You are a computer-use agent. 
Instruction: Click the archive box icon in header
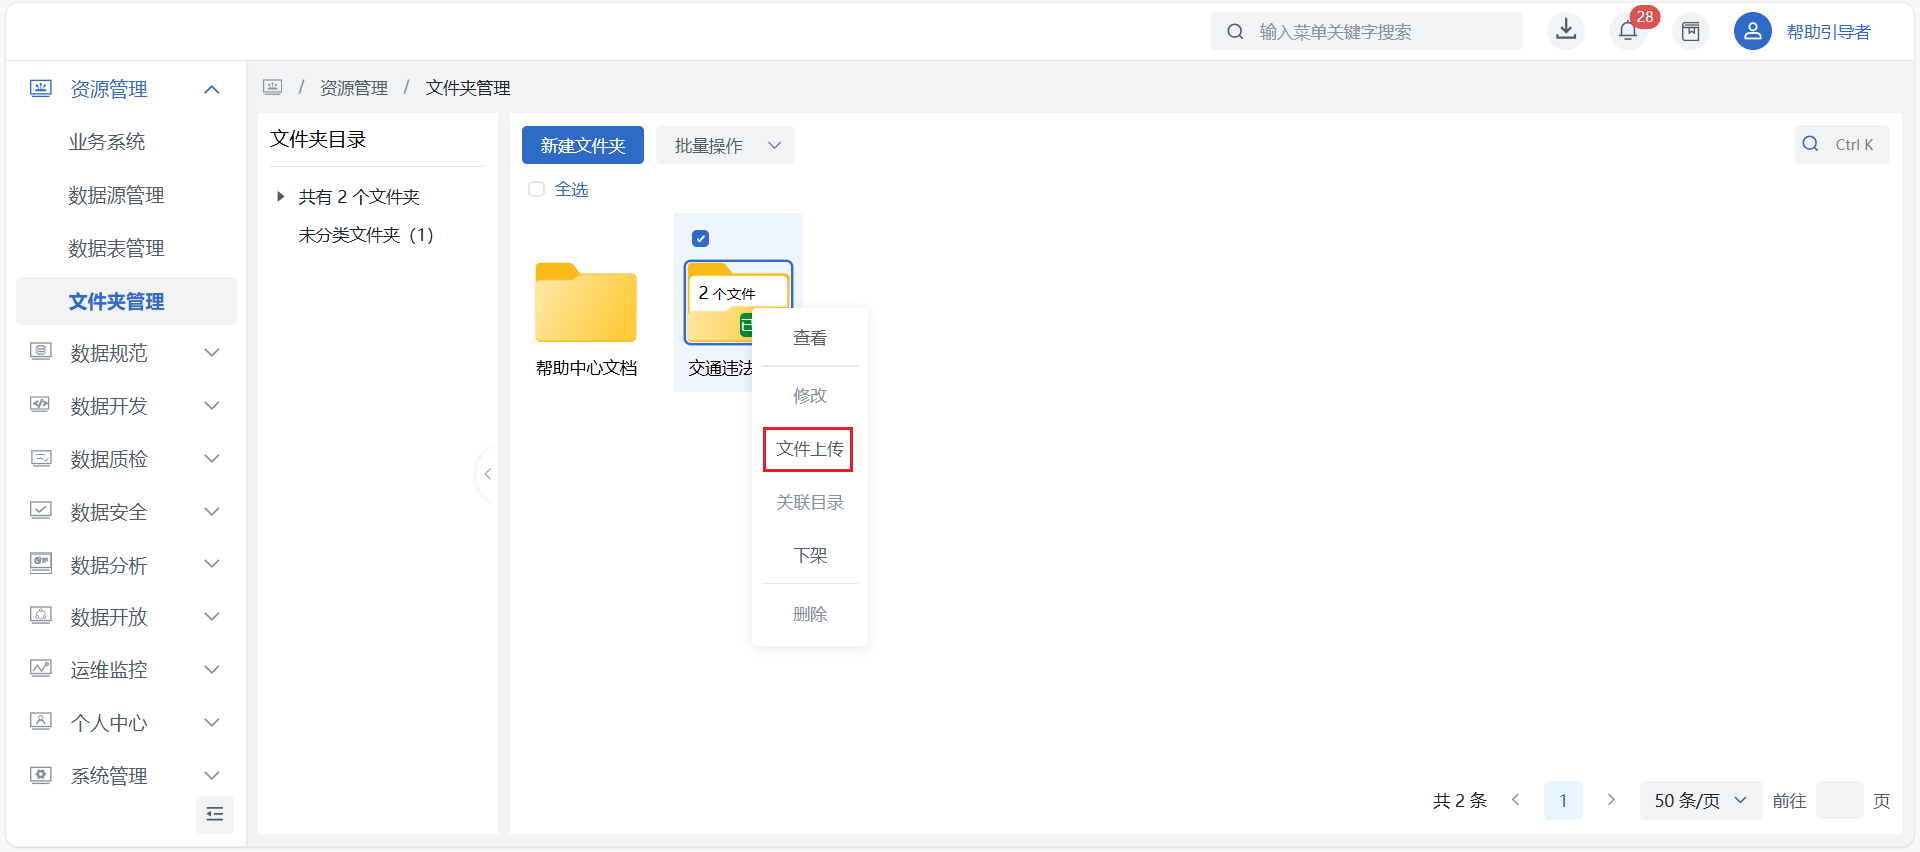pyautogui.click(x=1690, y=32)
